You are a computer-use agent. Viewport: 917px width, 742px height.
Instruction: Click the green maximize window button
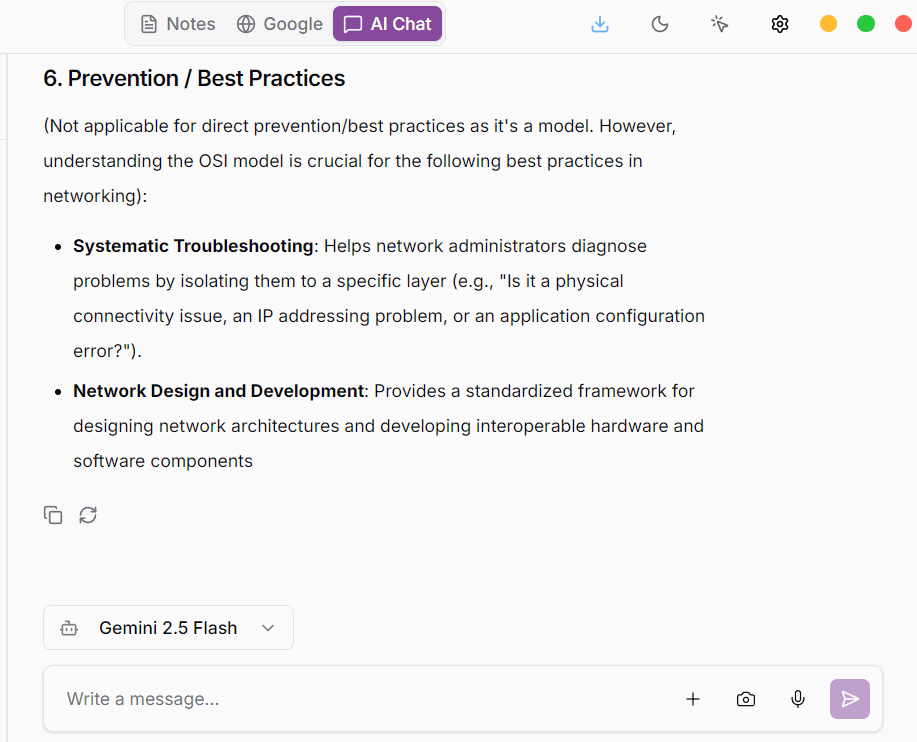pos(866,24)
